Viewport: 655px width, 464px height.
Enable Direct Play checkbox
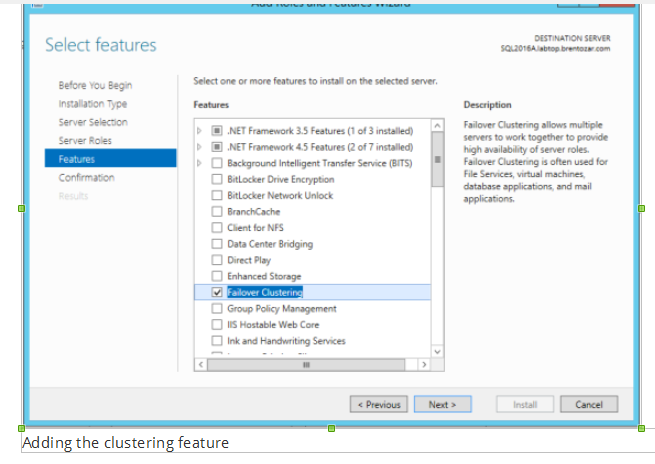pos(217,260)
